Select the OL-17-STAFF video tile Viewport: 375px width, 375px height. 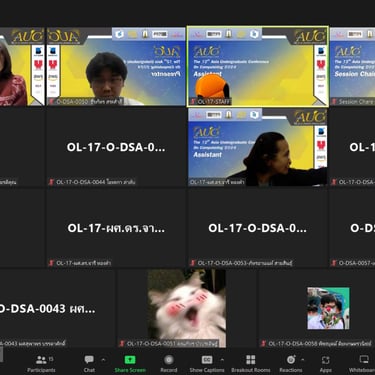258,66
